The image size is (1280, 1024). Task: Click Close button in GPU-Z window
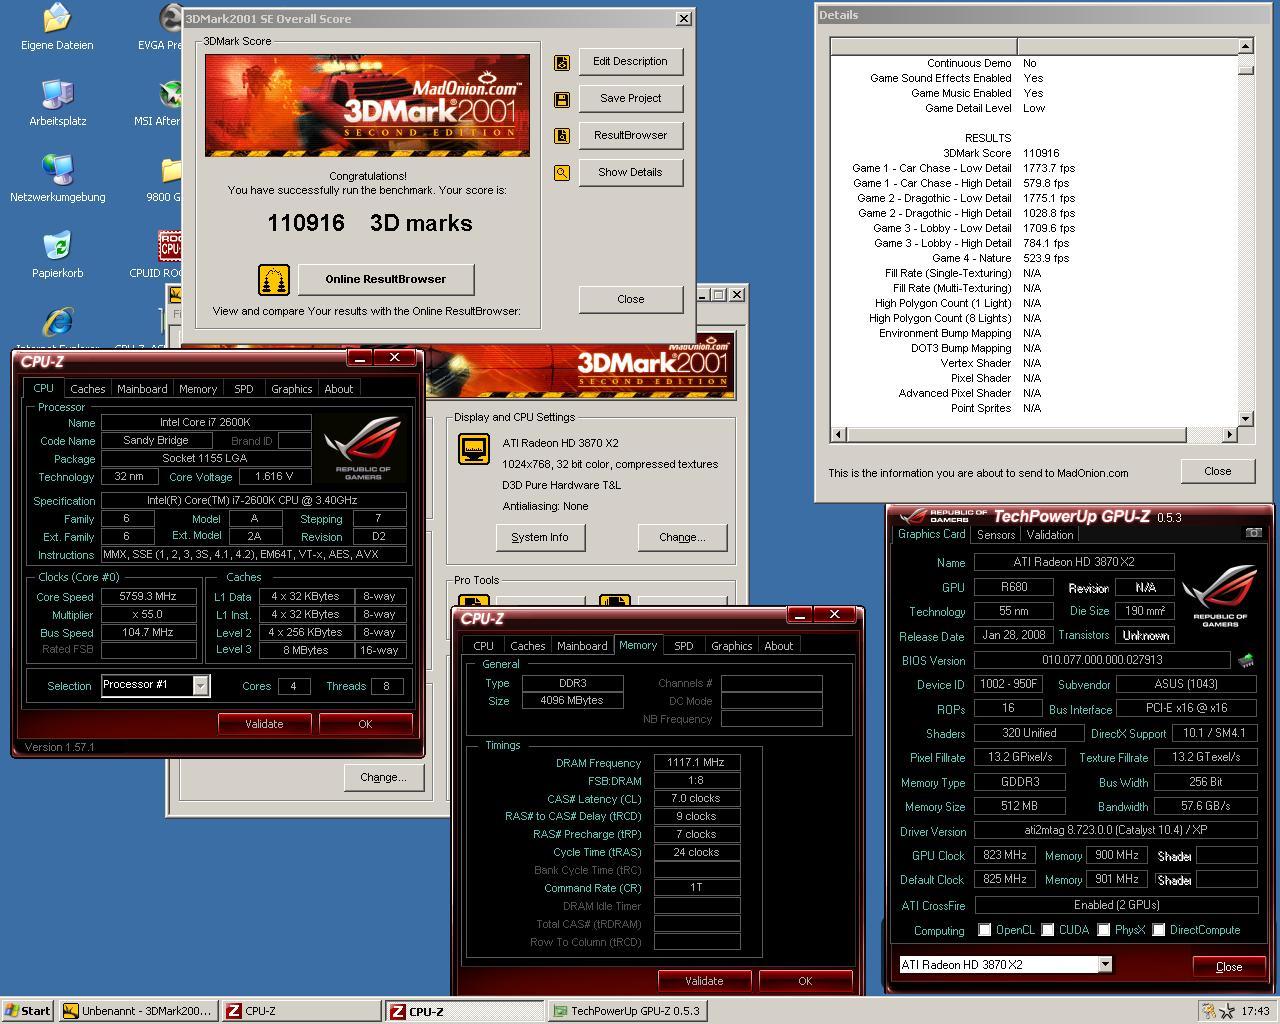point(1229,967)
